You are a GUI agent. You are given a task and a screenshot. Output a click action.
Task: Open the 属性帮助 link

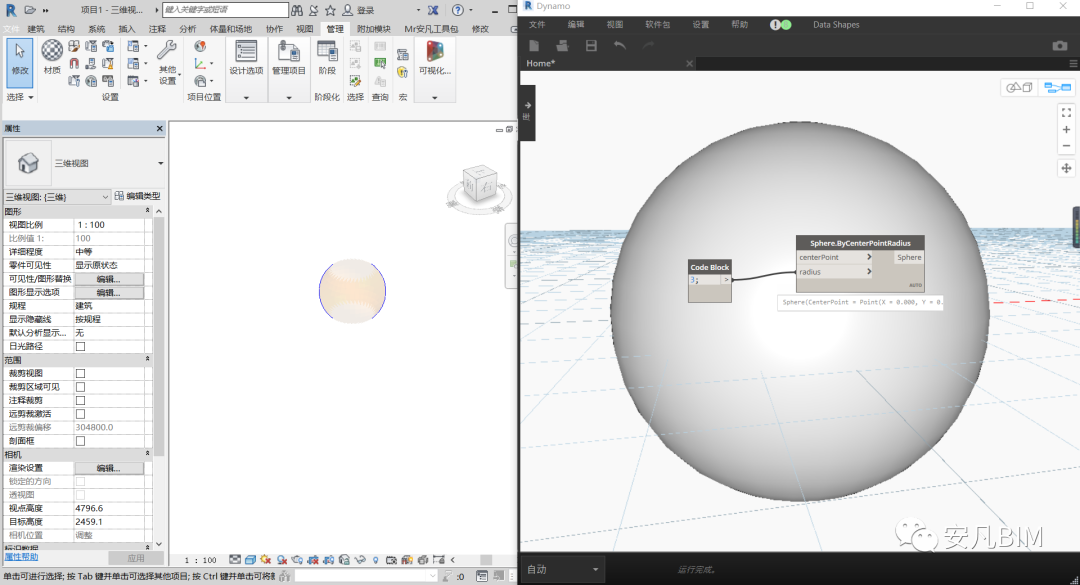point(21,557)
